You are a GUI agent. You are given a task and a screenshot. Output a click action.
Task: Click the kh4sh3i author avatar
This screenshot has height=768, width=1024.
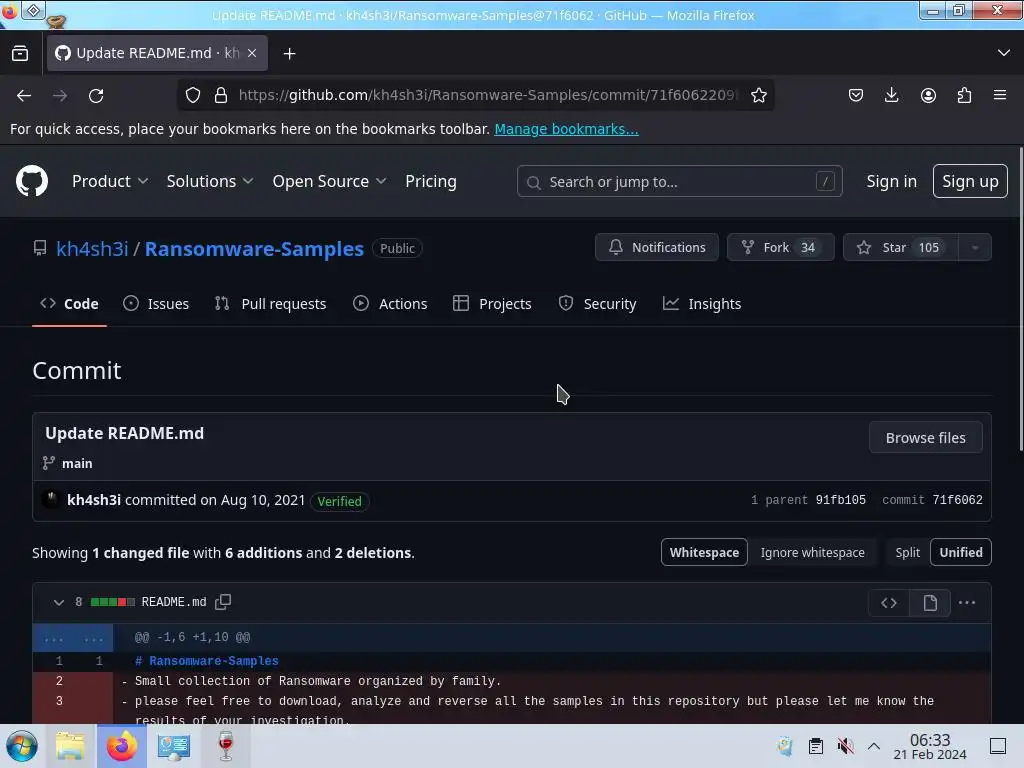coord(51,500)
